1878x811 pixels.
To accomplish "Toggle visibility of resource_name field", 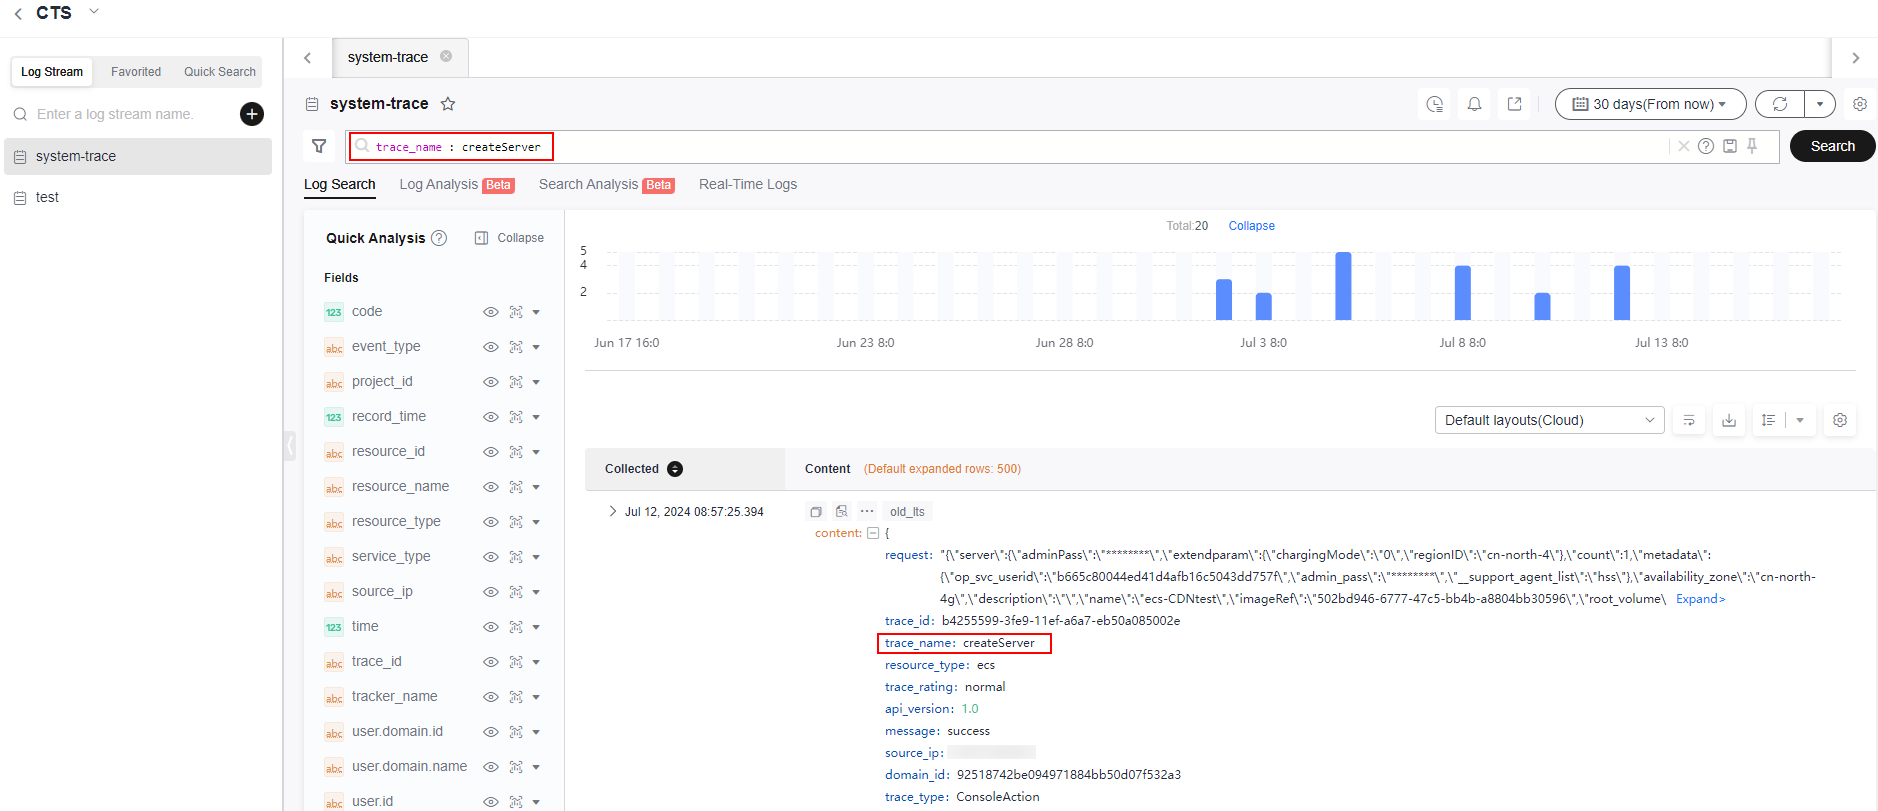I will tap(491, 487).
